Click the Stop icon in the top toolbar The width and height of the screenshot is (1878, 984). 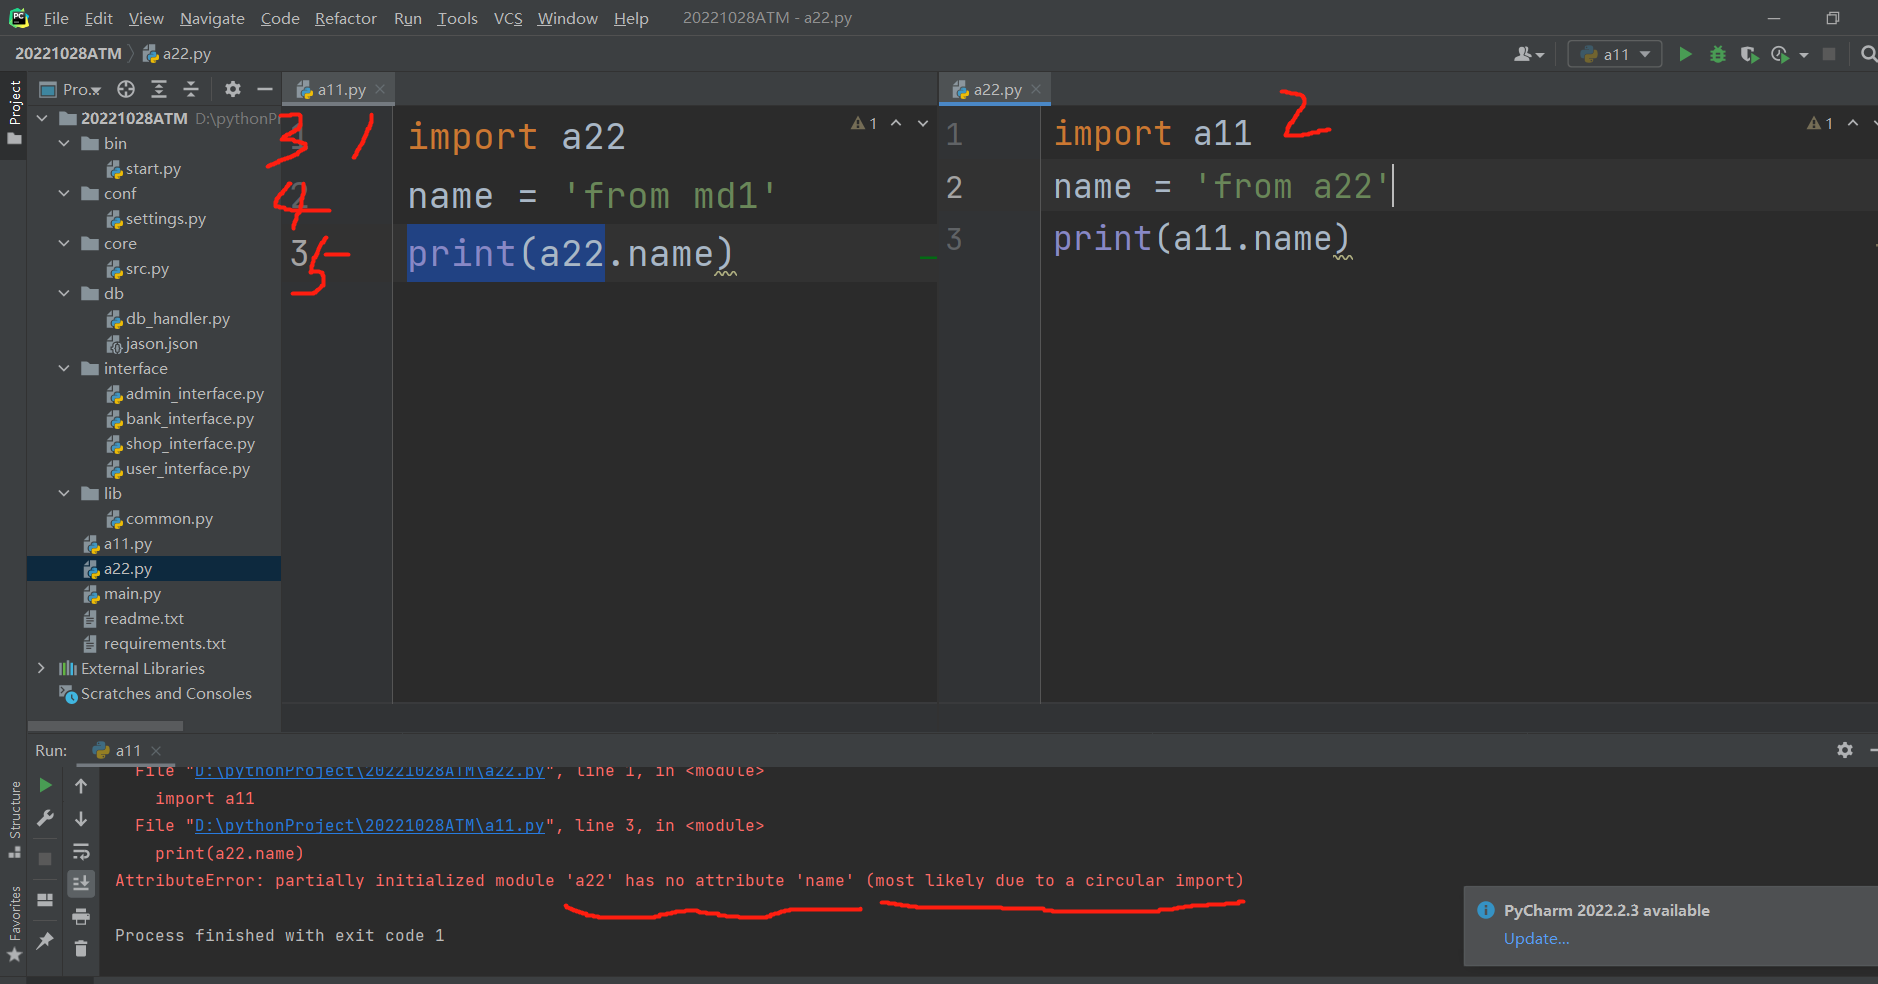click(x=1829, y=54)
